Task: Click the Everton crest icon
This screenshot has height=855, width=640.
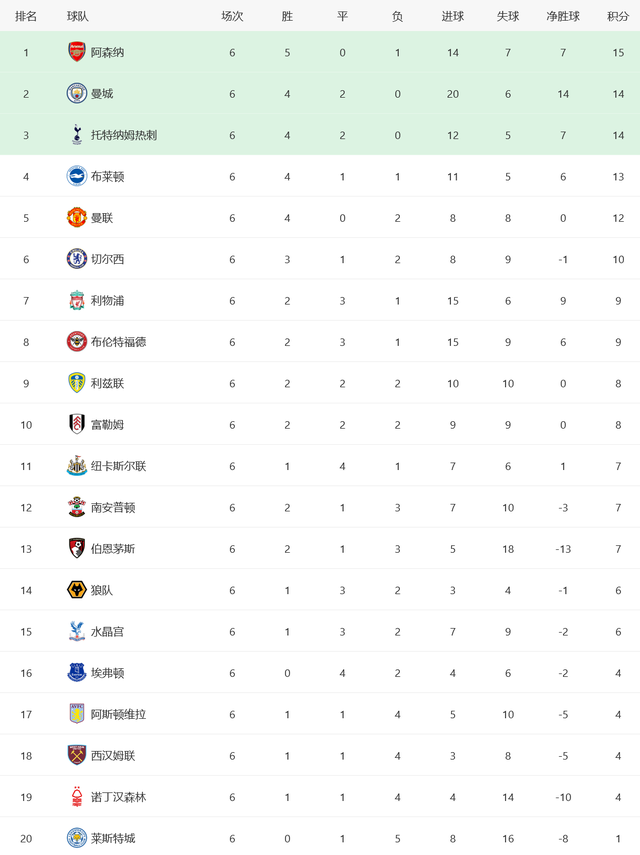Action: tap(77, 673)
